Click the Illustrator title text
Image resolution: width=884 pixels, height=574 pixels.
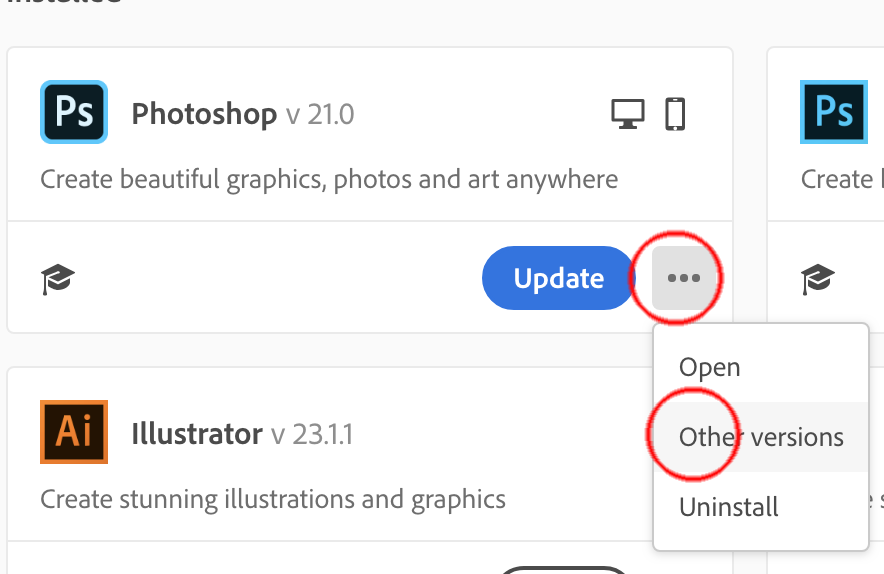[196, 434]
